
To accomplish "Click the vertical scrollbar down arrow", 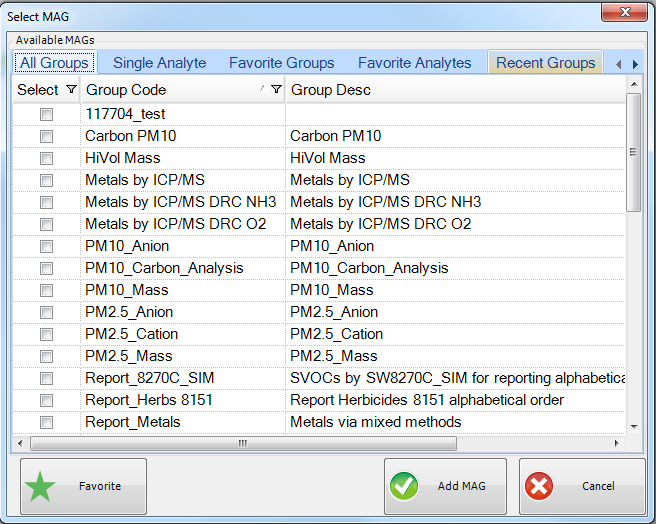I will [x=633, y=426].
